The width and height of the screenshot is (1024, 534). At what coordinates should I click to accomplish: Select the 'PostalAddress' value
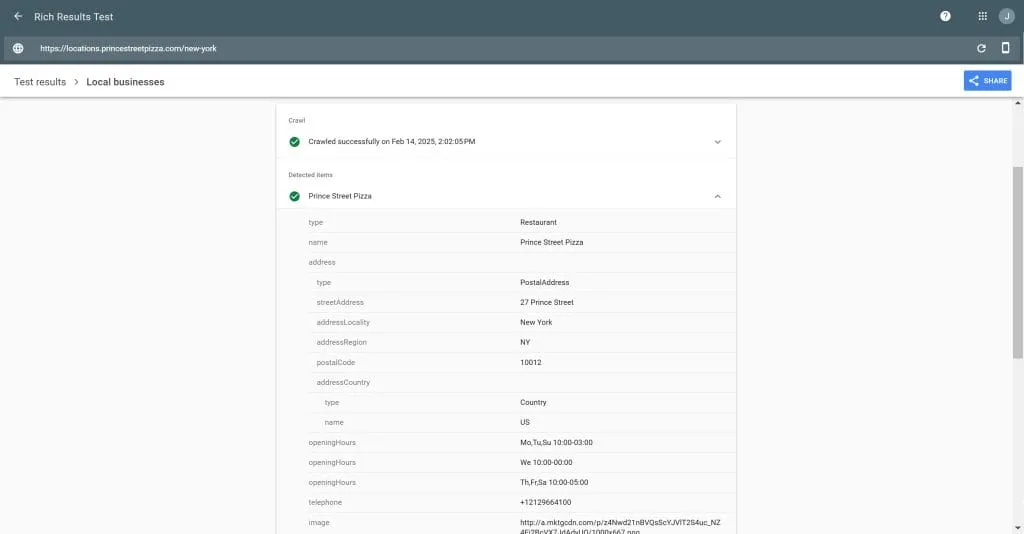(545, 283)
